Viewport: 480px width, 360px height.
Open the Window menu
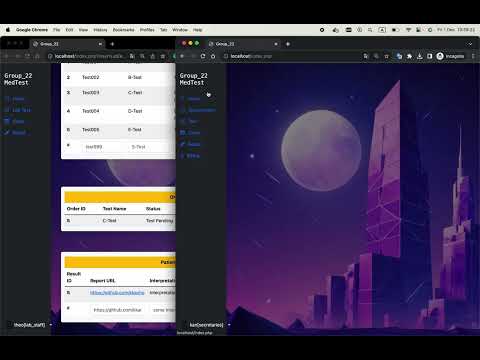[x=180, y=30]
